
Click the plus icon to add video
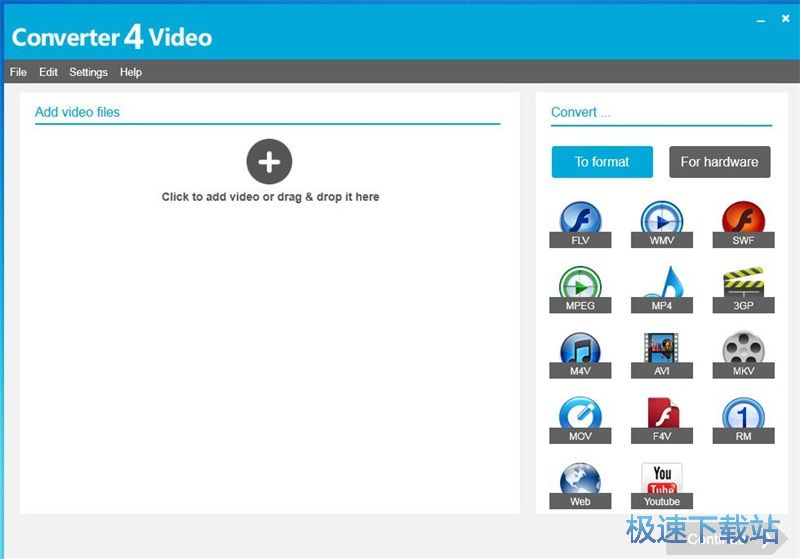tap(269, 162)
